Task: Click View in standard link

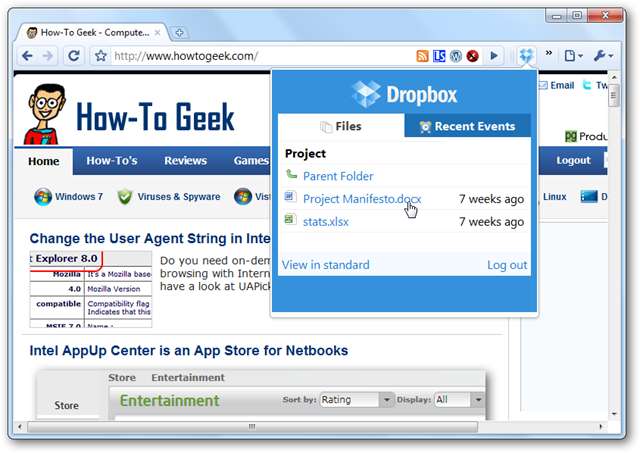Action: 325,265
